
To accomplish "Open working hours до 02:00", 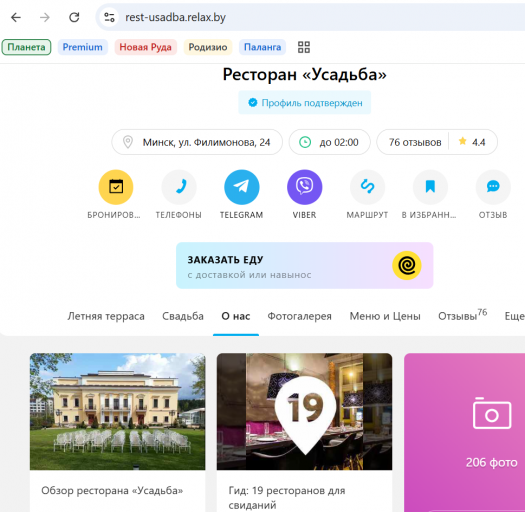I will click(x=330, y=142).
